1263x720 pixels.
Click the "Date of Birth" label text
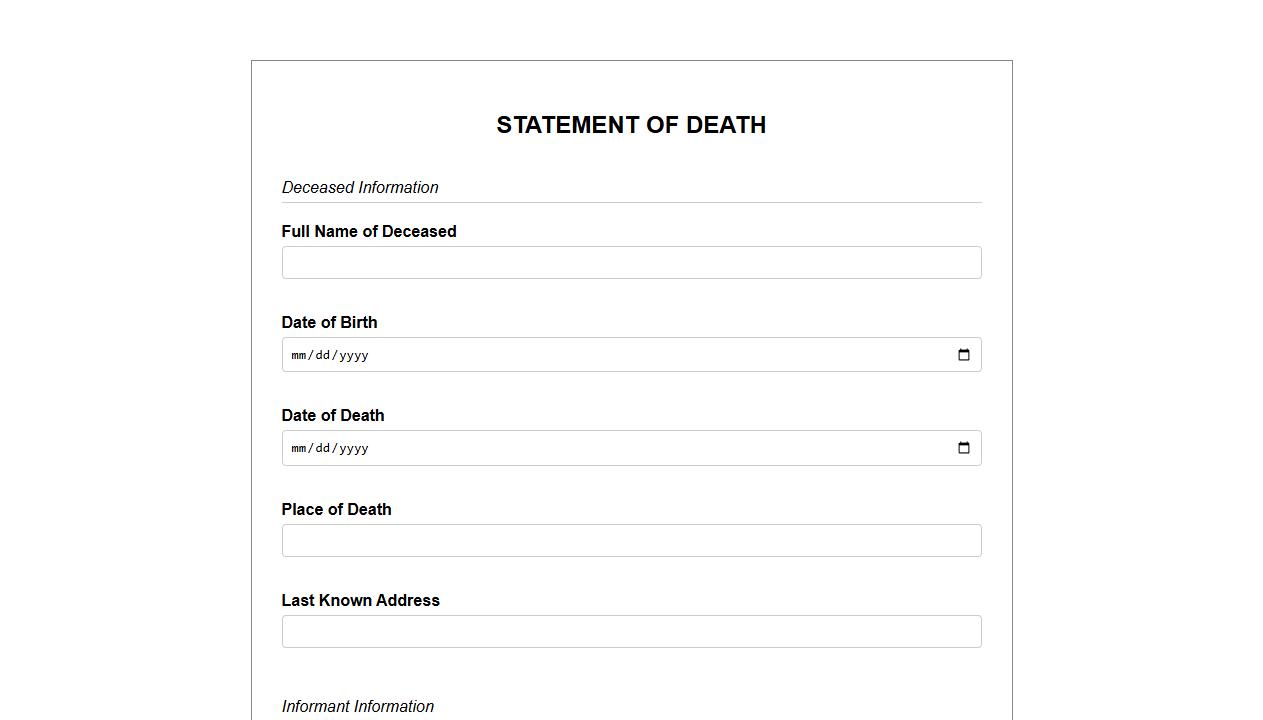[x=329, y=323]
